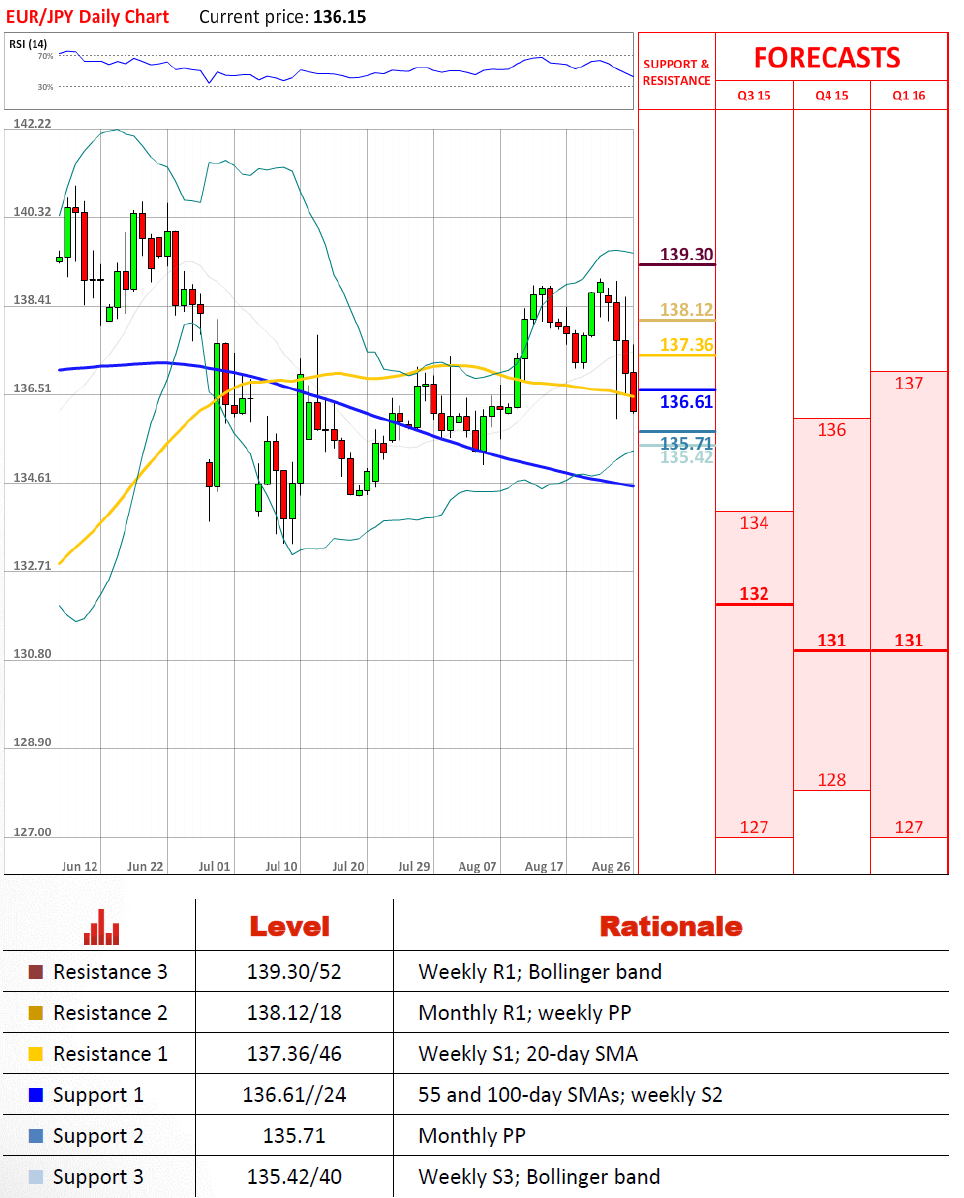Click the 137 forecast in Q1 16 column
The image size is (964, 1198).
click(x=908, y=383)
